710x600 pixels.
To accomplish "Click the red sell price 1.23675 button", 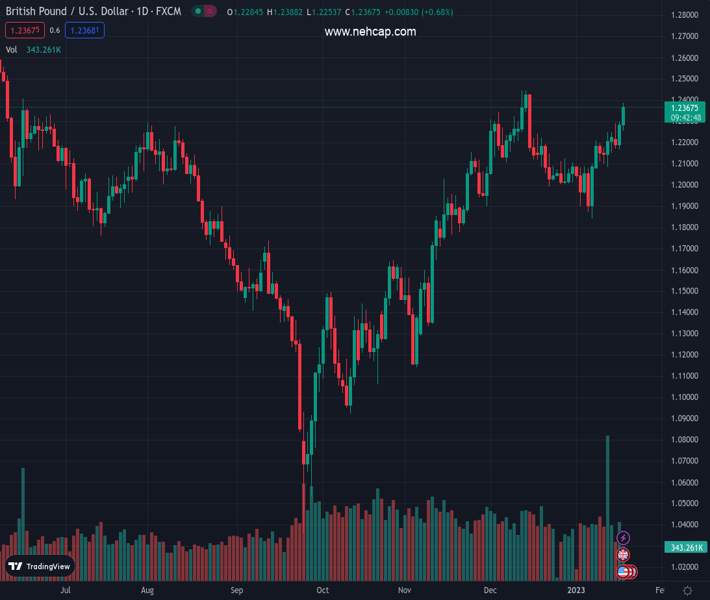I will click(23, 31).
